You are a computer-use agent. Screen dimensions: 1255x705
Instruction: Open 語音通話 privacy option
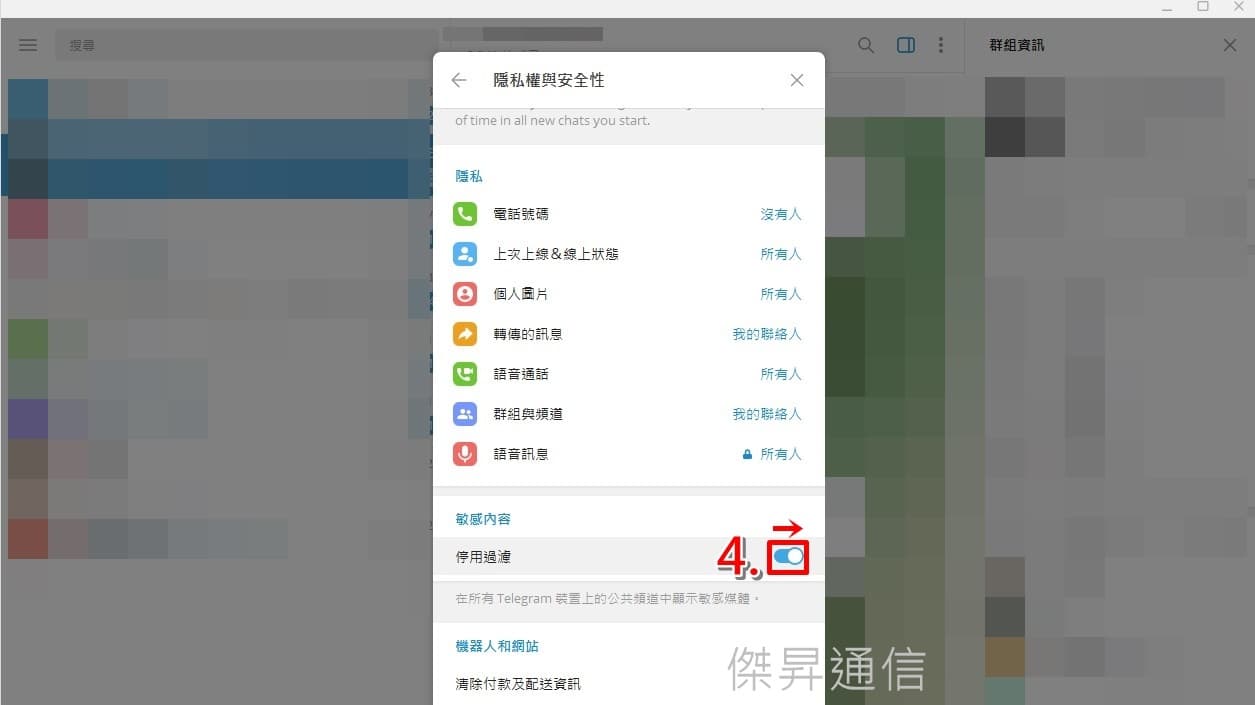(x=629, y=374)
